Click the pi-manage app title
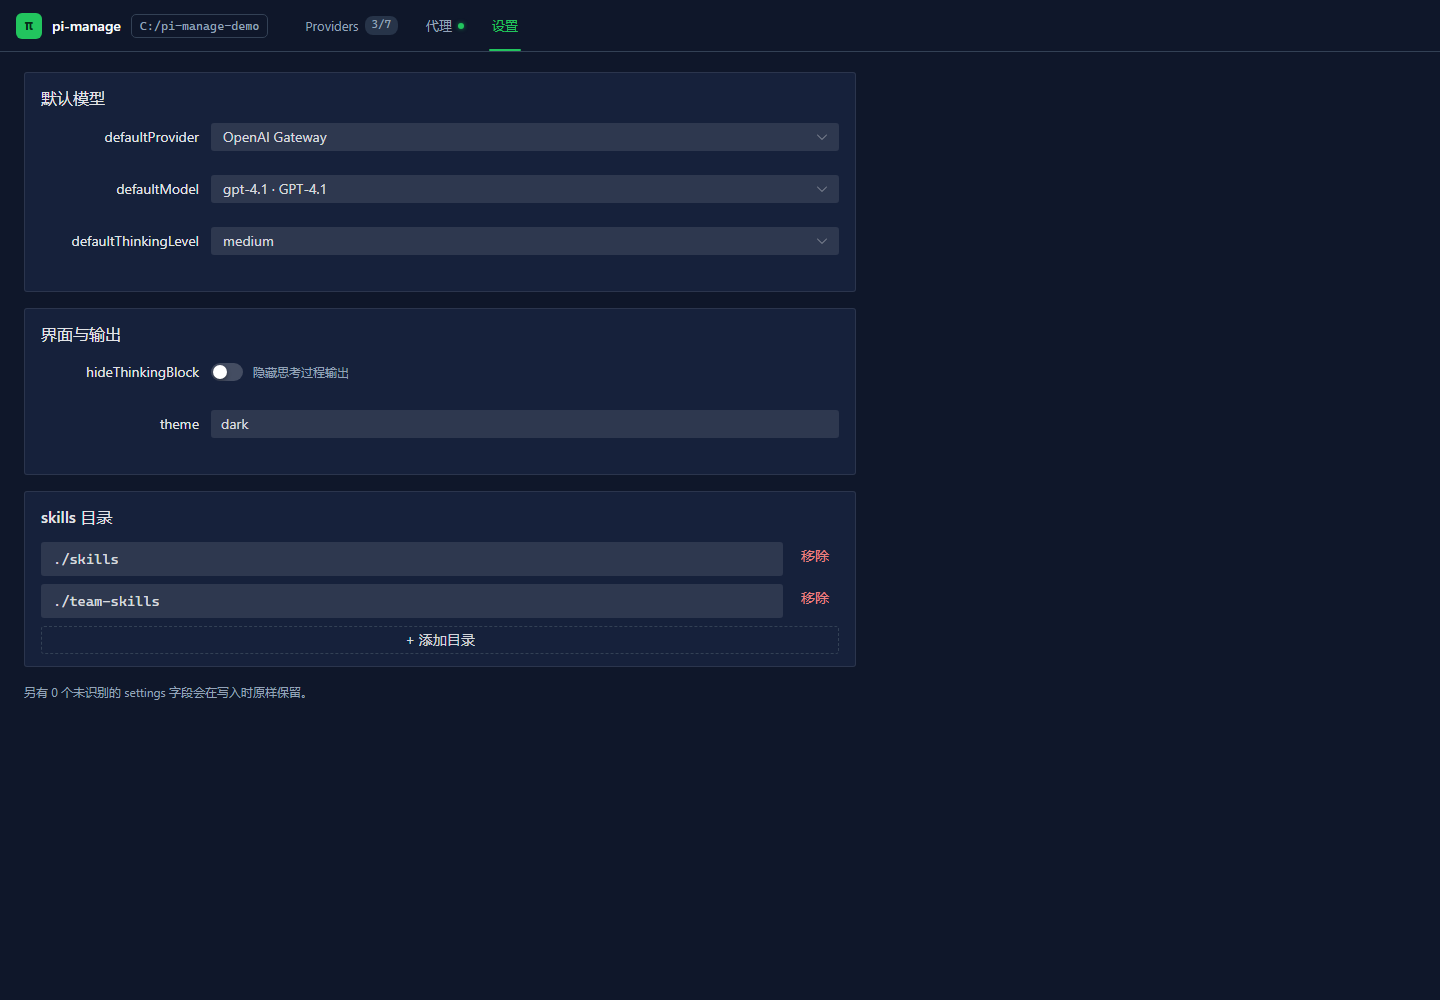The width and height of the screenshot is (1440, 1000). click(x=86, y=26)
